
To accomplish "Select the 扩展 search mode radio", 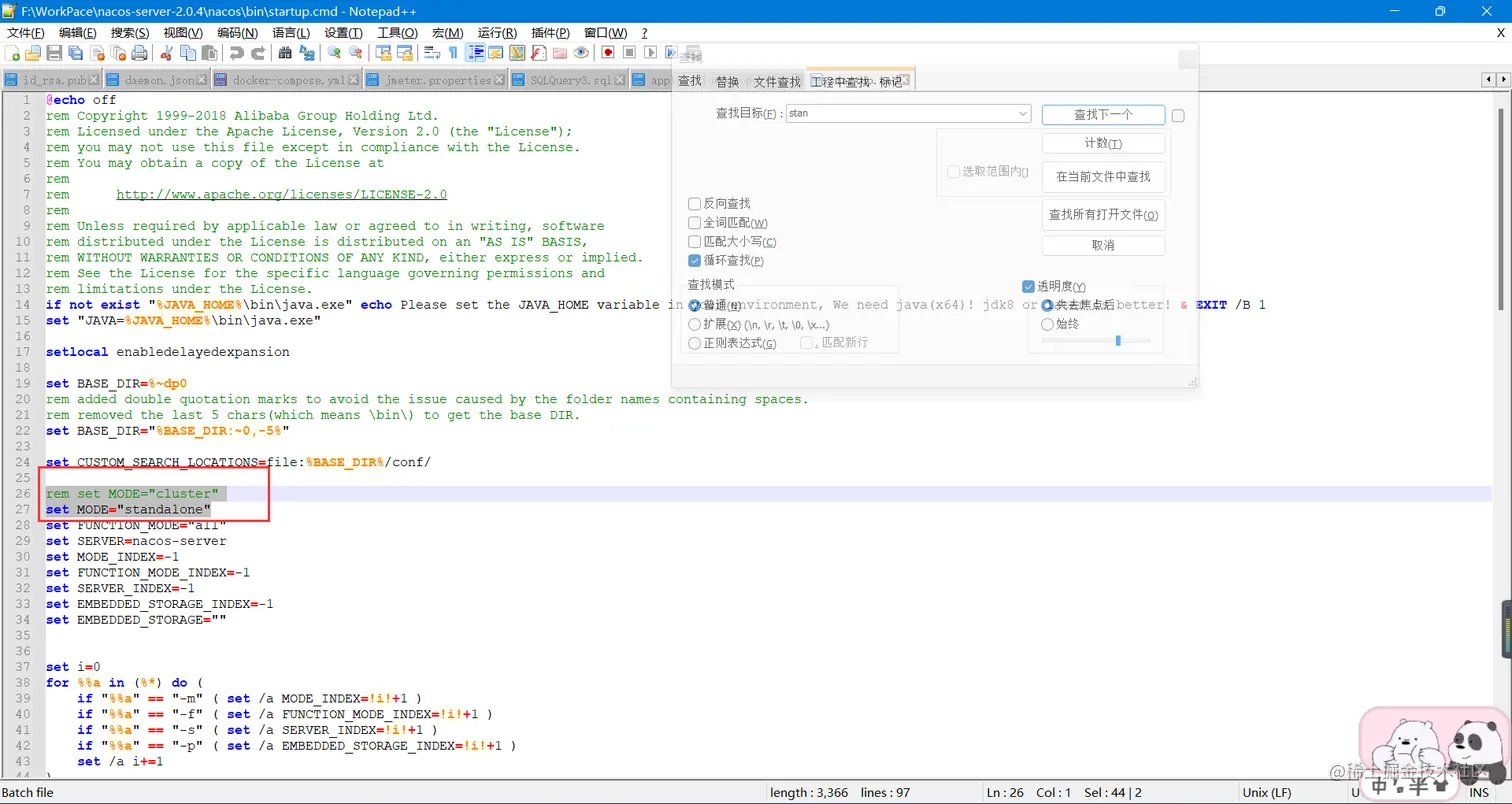I will pyautogui.click(x=695, y=324).
